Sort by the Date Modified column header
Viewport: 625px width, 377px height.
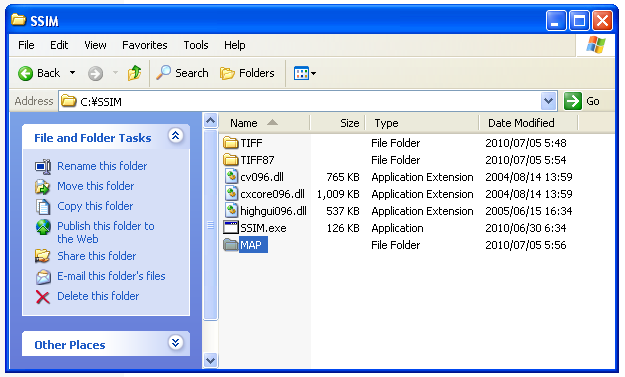tap(528, 123)
